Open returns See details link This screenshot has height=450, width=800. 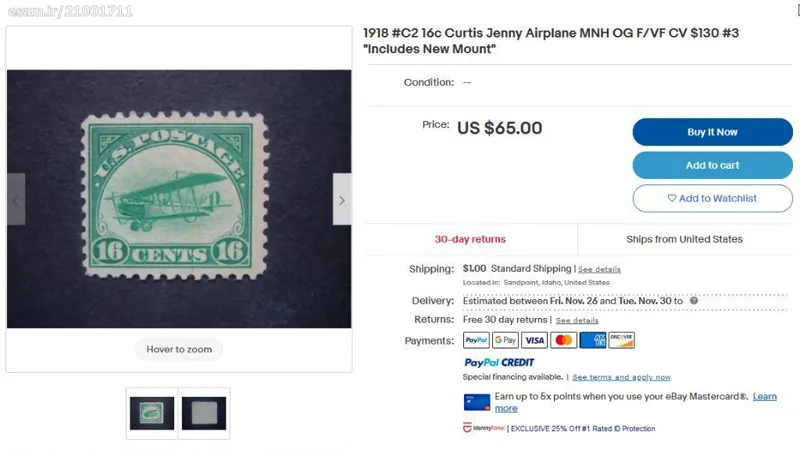click(577, 320)
